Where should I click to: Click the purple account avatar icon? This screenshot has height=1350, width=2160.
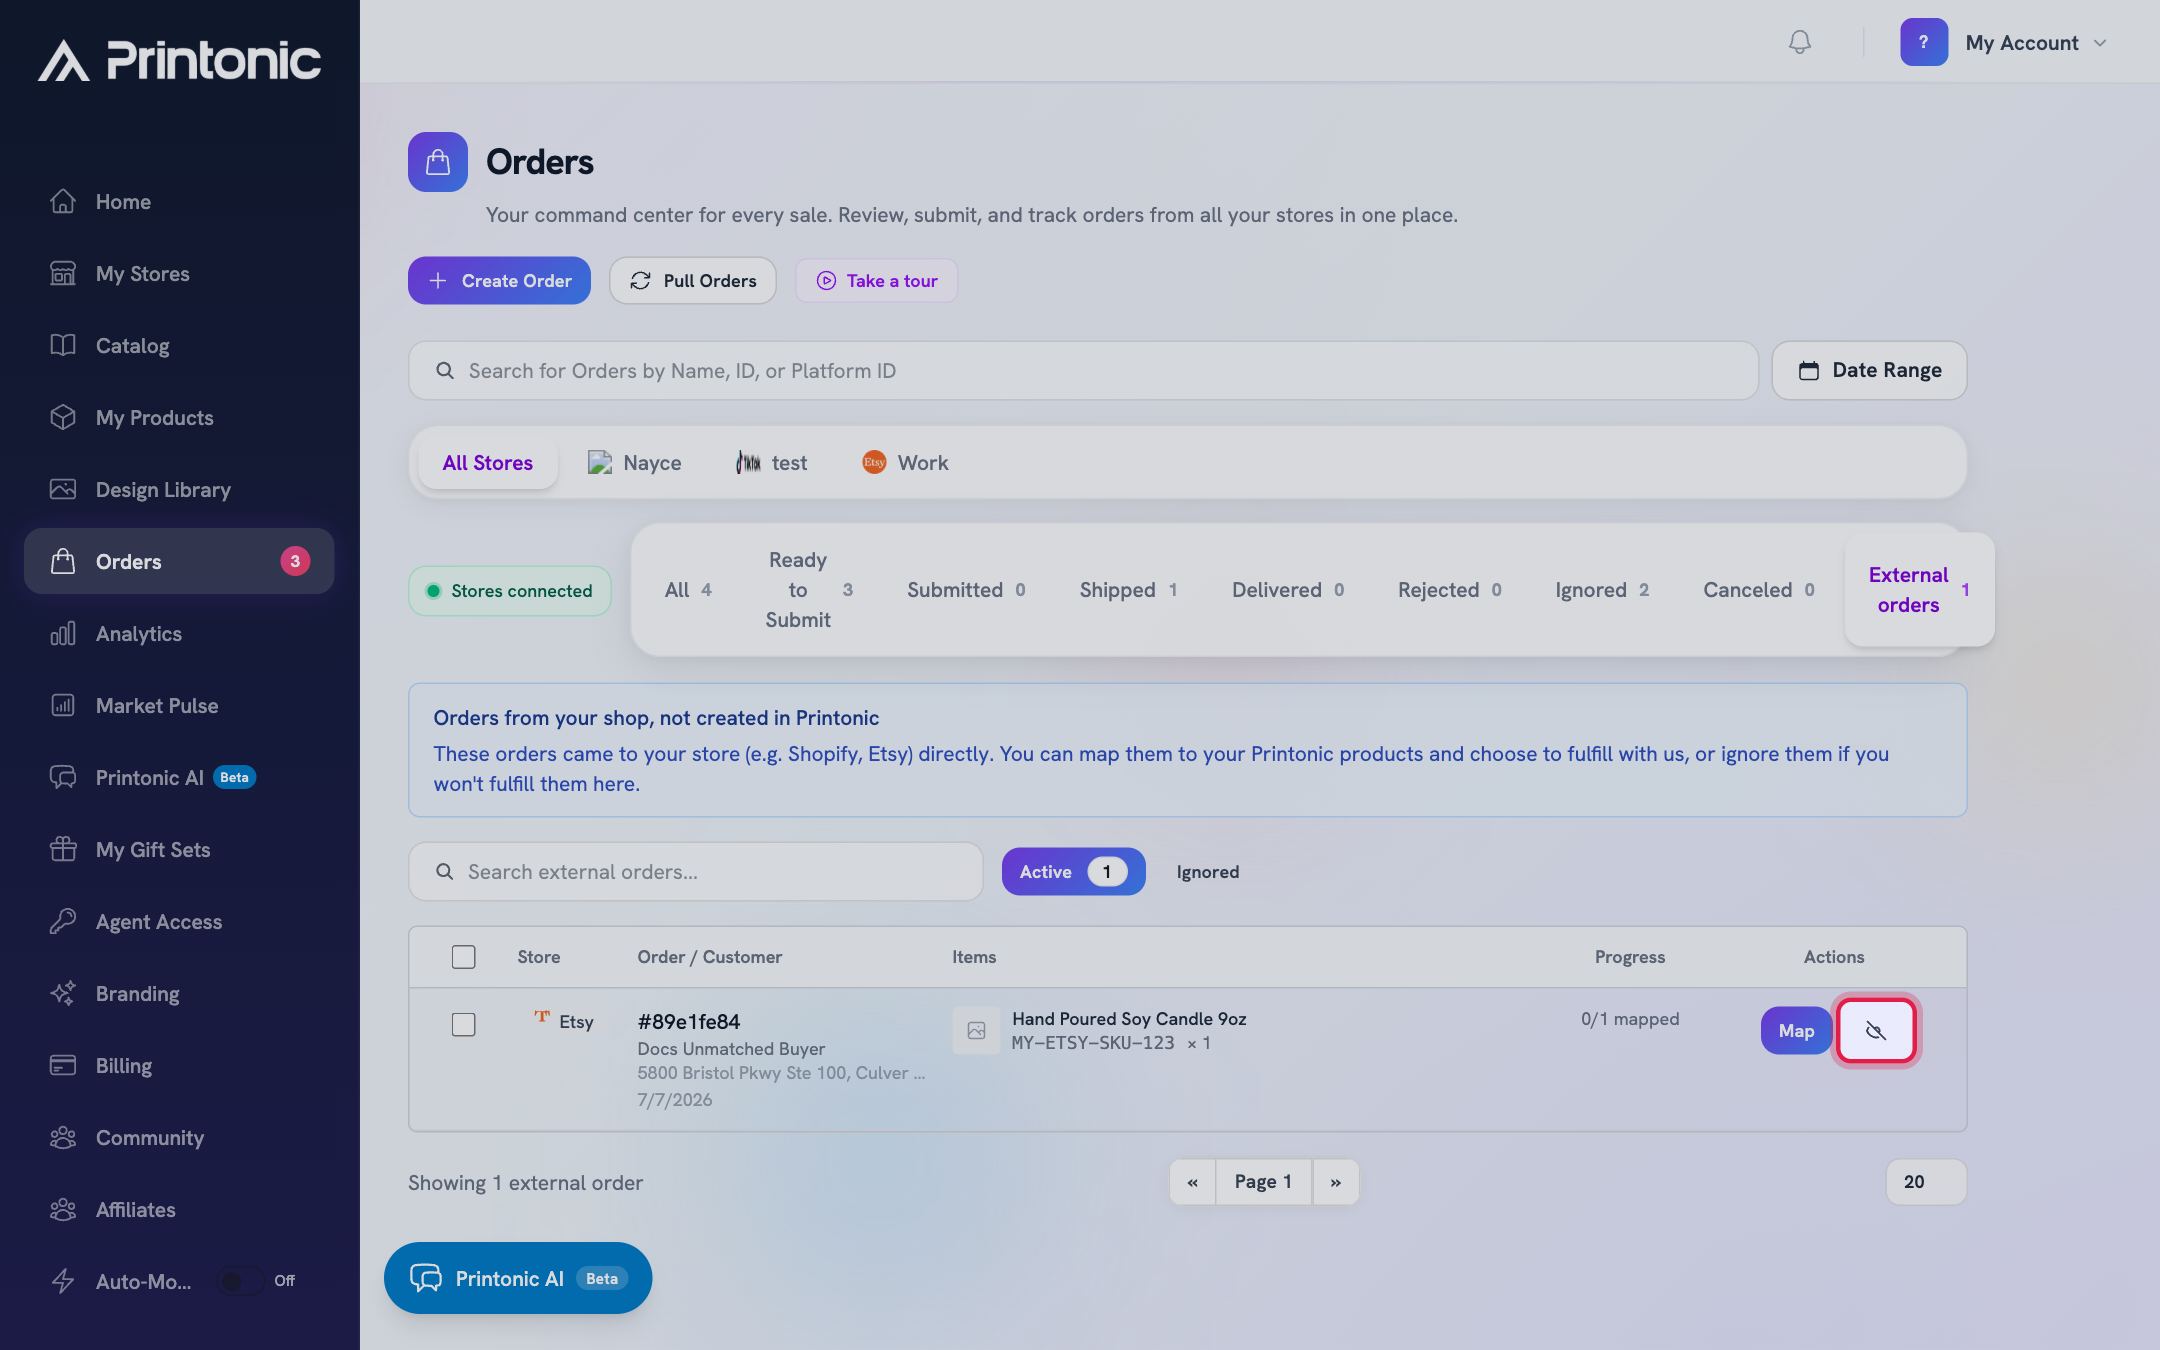[x=1924, y=42]
